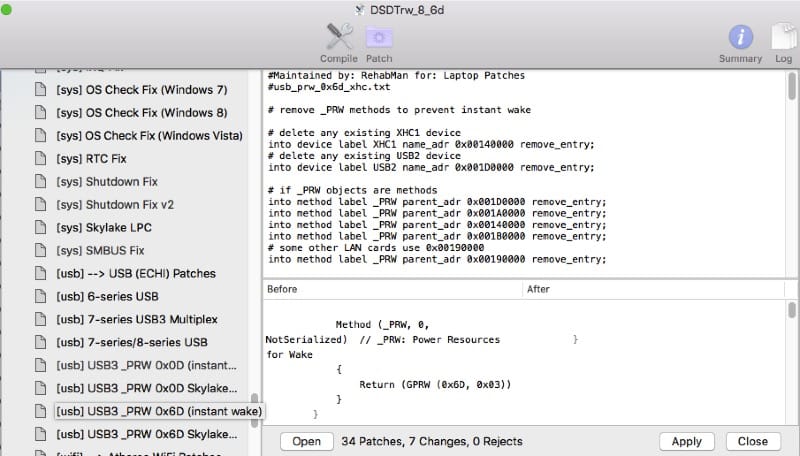Image resolution: width=800 pixels, height=456 pixels.
Task: Select USB3 _PRW 0x6D (instant wake) patch
Action: click(x=159, y=412)
